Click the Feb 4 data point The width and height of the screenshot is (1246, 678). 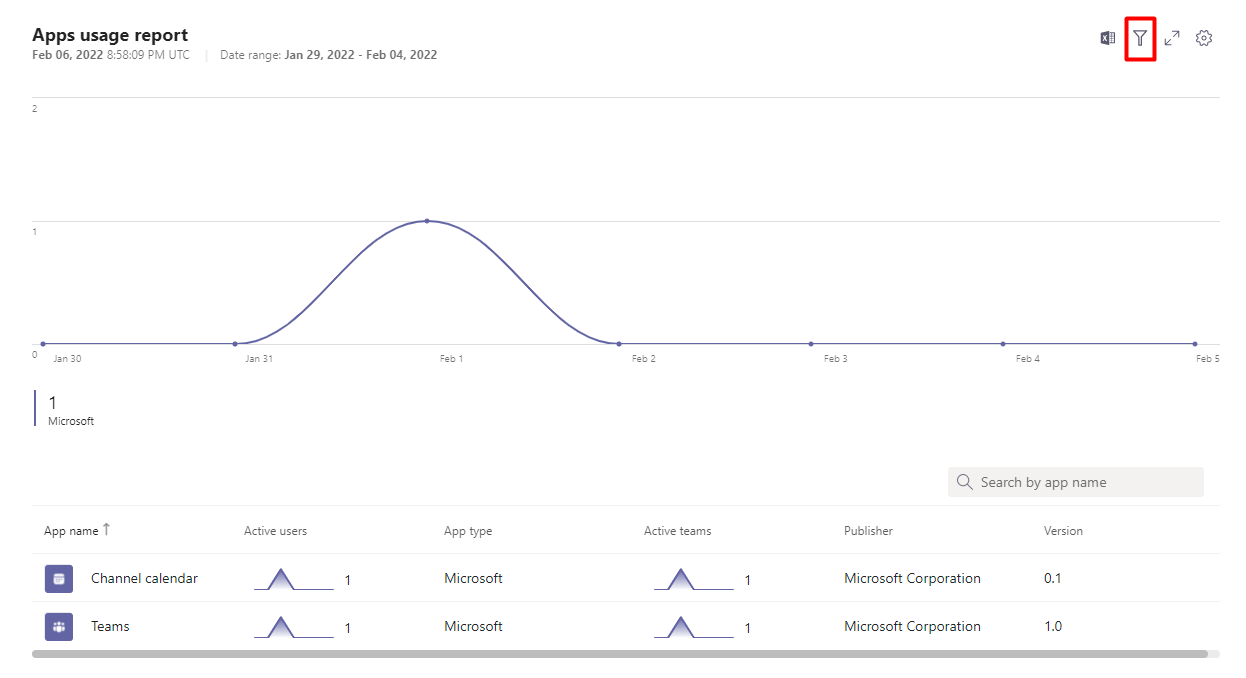pos(1003,344)
